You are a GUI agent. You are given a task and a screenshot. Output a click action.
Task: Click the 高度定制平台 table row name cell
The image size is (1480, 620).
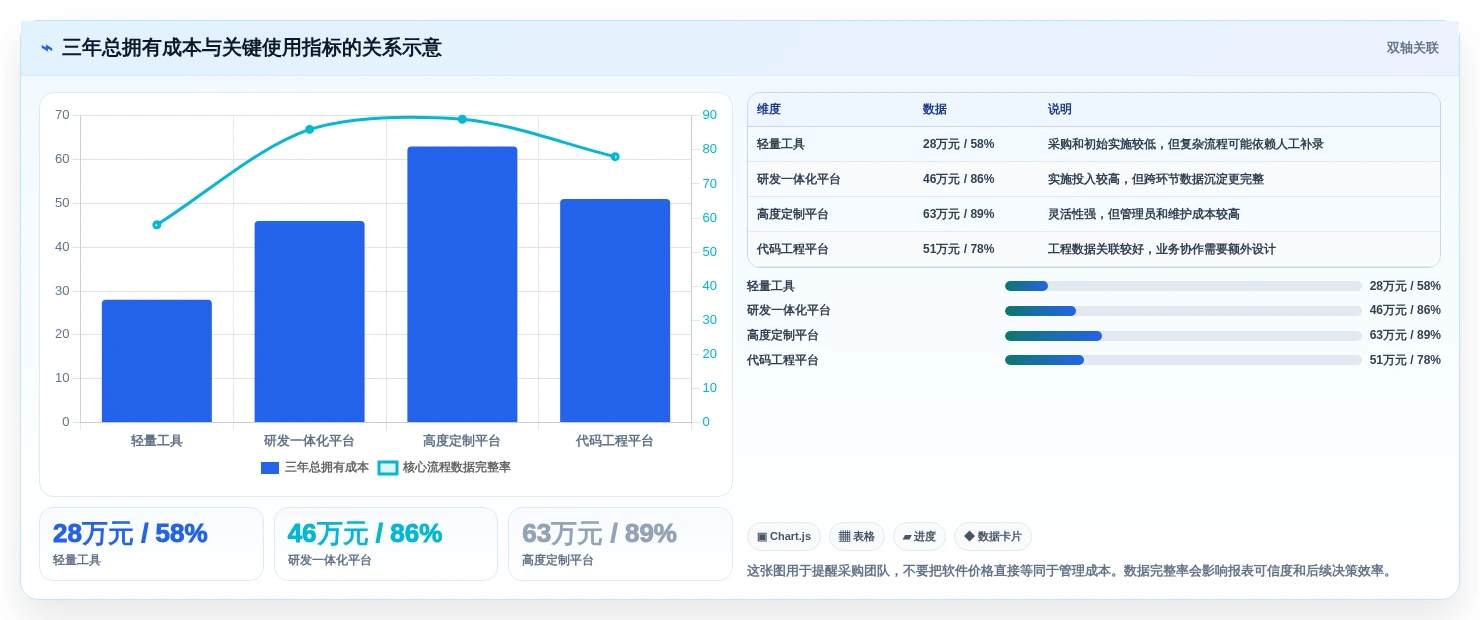(x=793, y=214)
